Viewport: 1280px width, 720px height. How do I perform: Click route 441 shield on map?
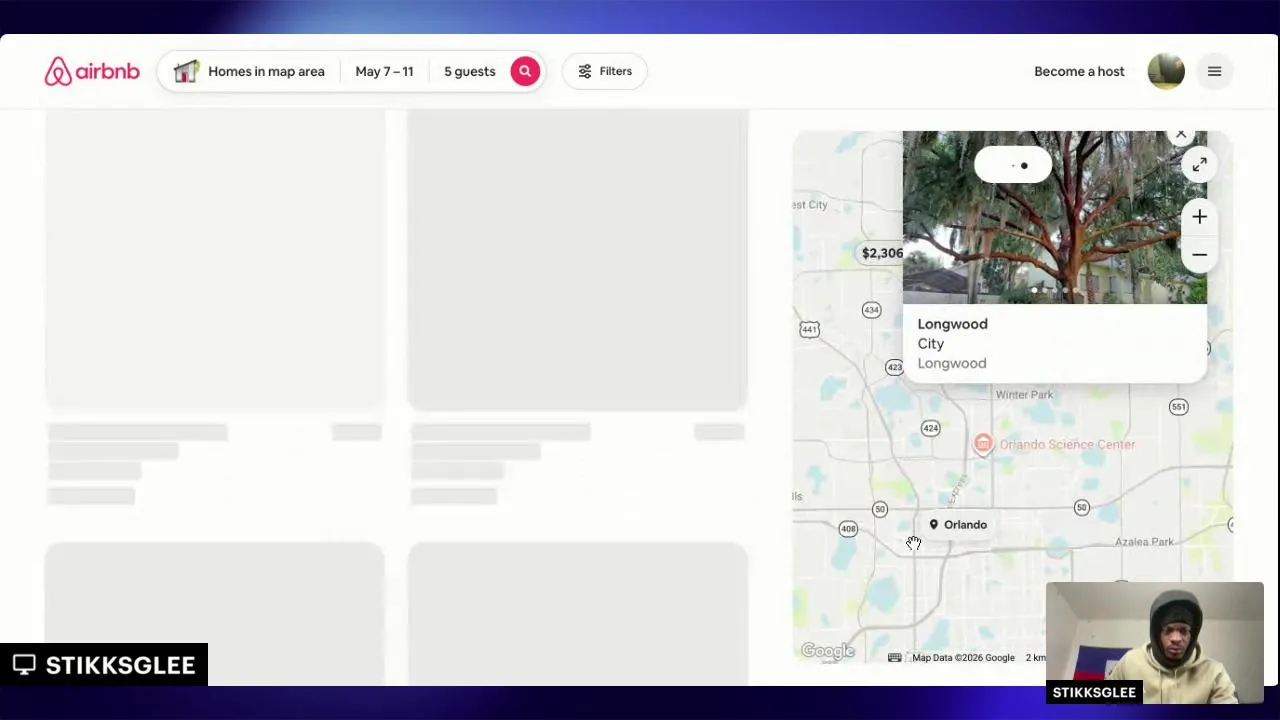[x=809, y=329]
